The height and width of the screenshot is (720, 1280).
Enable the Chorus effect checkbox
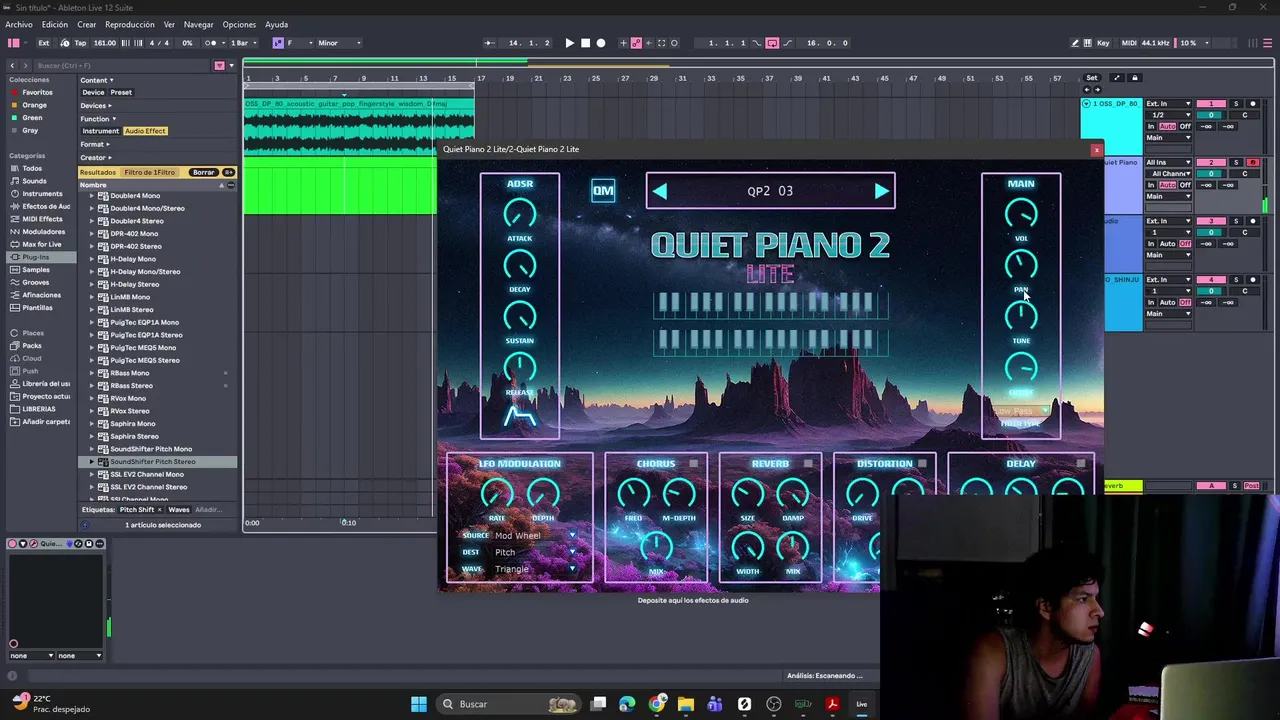pyautogui.click(x=694, y=464)
